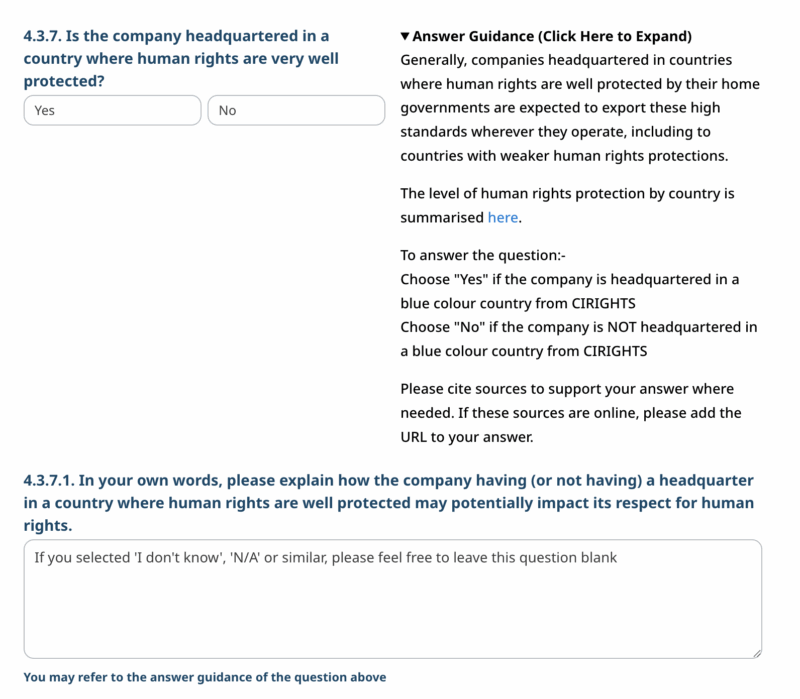Click the "Generally, companies headquartered" guidance paragraph
The image size is (800, 699).
pos(579,108)
